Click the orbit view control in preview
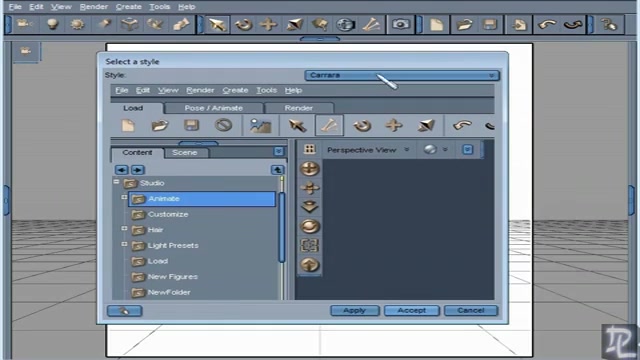Viewport: 640px width, 360px height. tap(310, 169)
